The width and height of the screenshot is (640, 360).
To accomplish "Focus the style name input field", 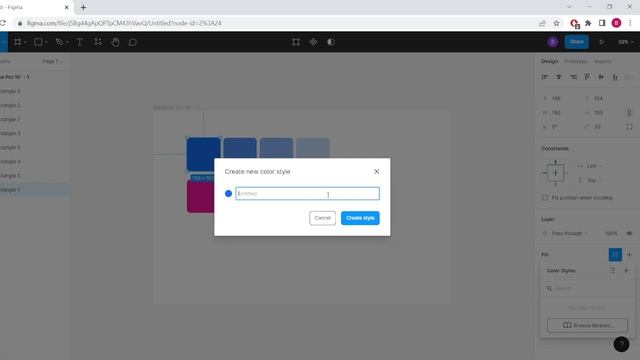I will click(307, 193).
